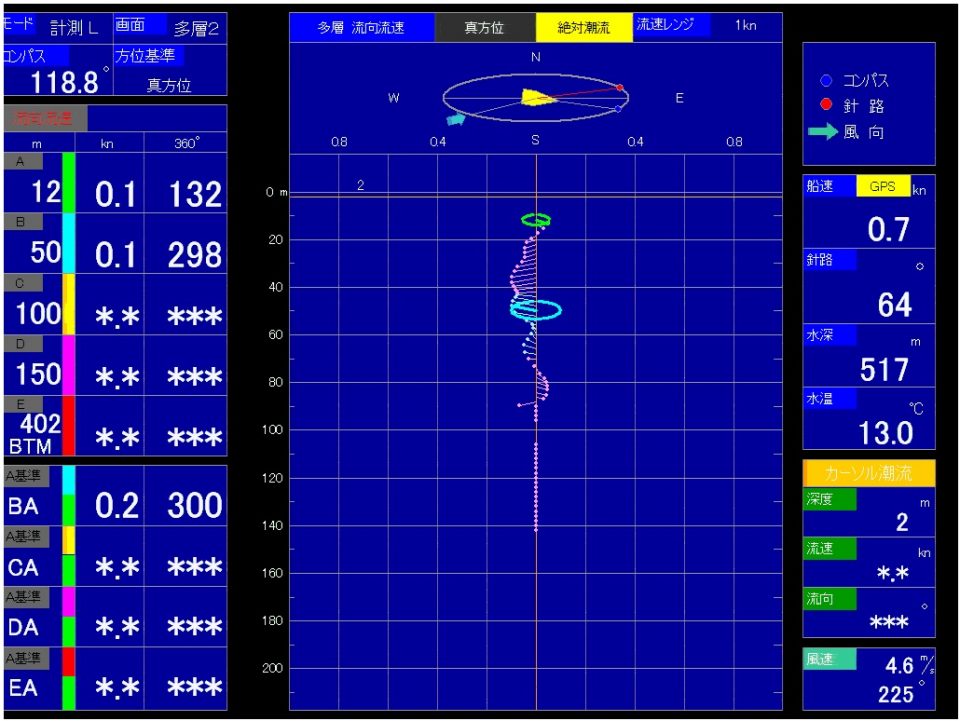
Task: Select the 多層 流向流速 tab
Action: [x=361, y=28]
